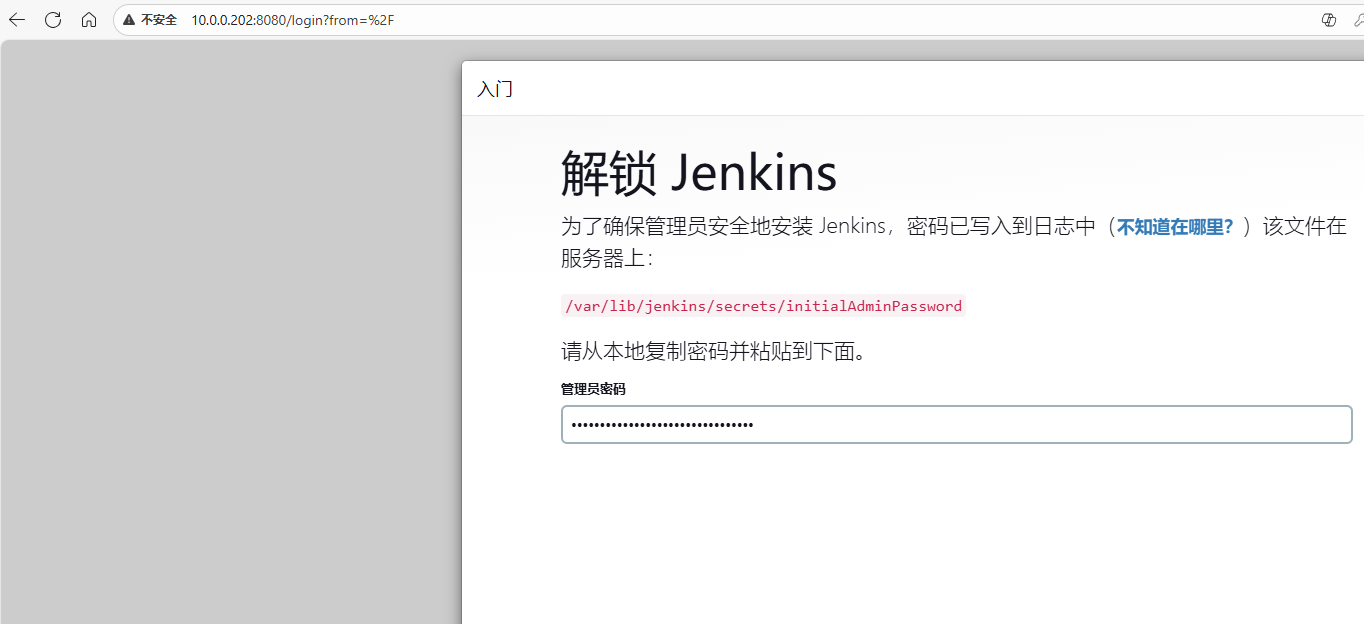Open the 不知道在哪里? help link
The width and height of the screenshot is (1364, 624).
pyautogui.click(x=1175, y=226)
